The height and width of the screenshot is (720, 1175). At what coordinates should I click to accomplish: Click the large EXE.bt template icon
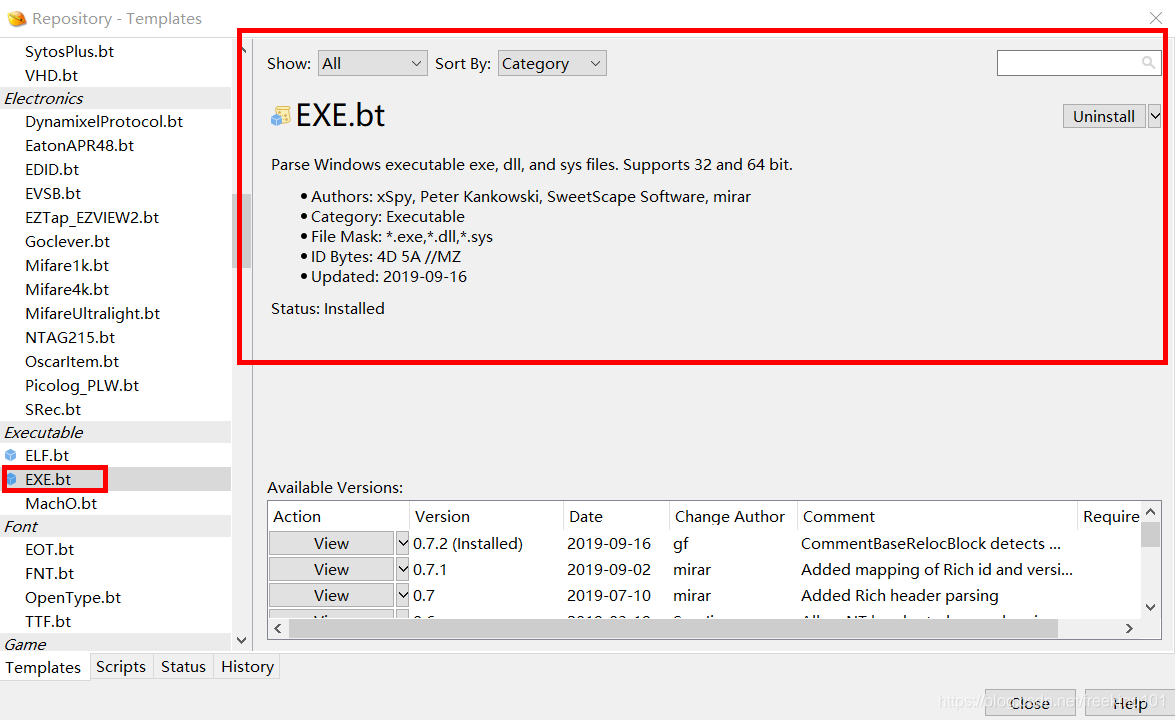[x=280, y=116]
